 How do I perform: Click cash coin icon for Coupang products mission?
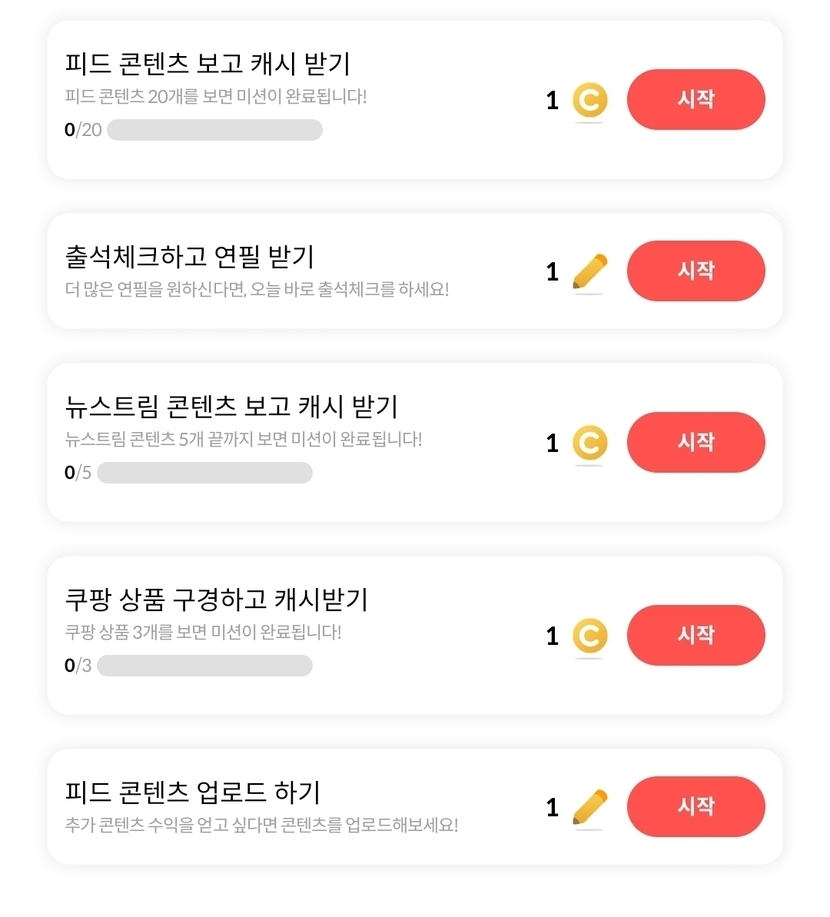[590, 636]
